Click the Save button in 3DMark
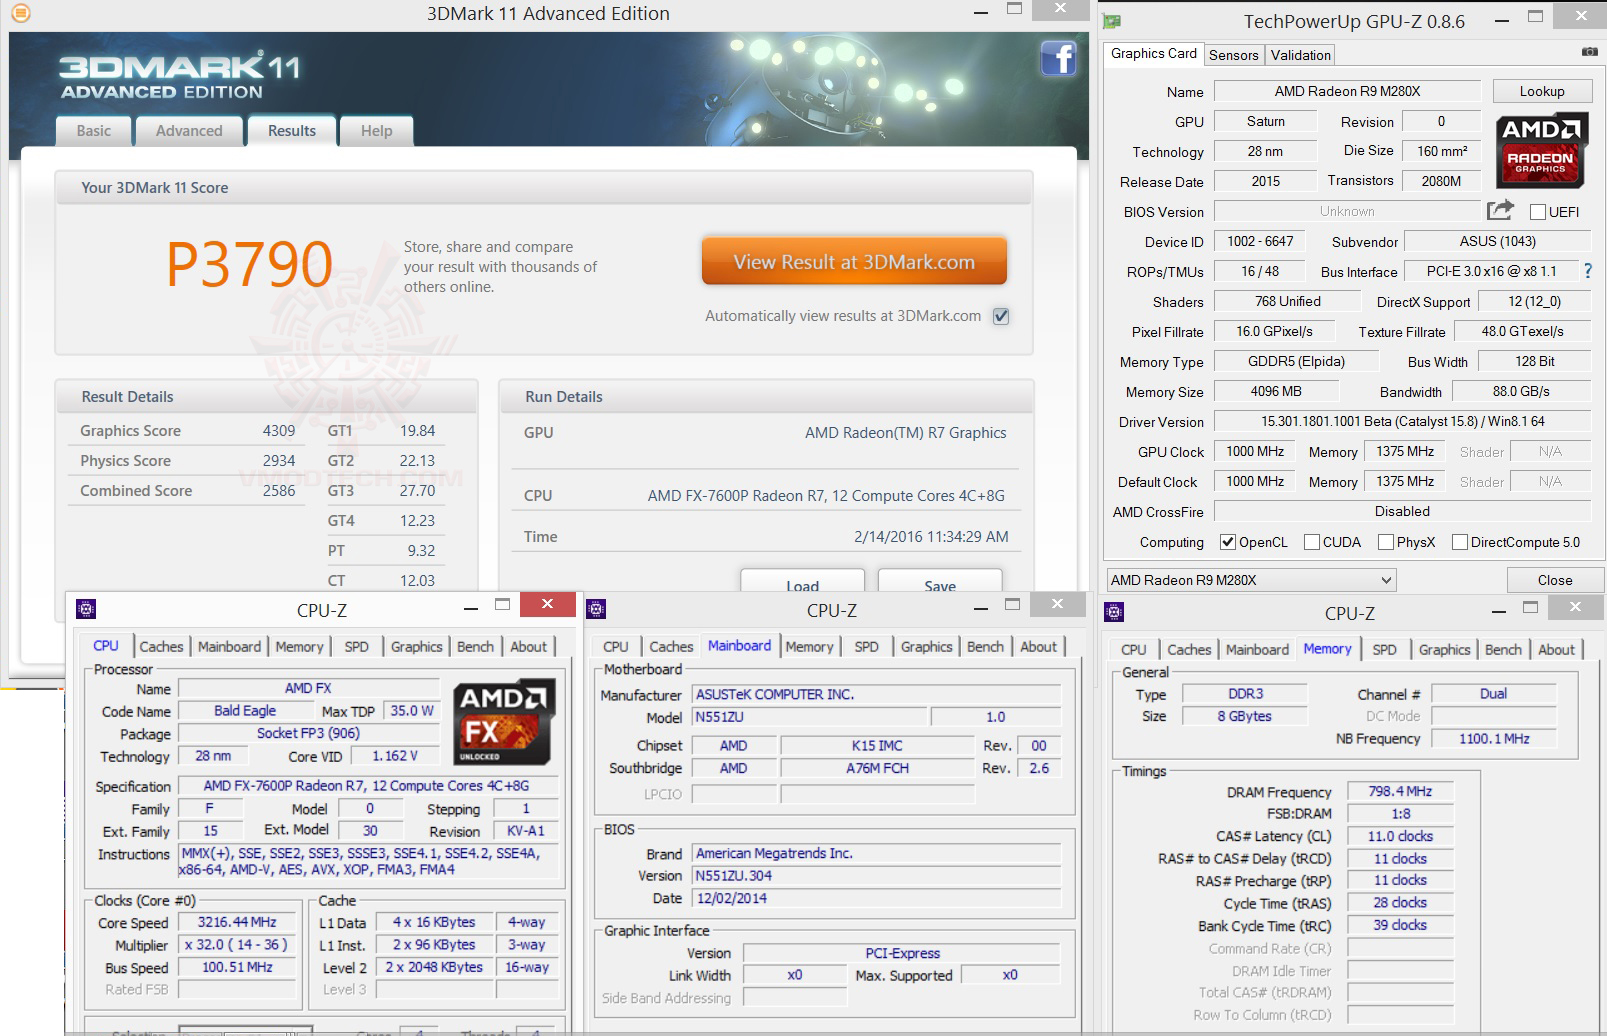The height and width of the screenshot is (1036, 1607). click(x=940, y=582)
